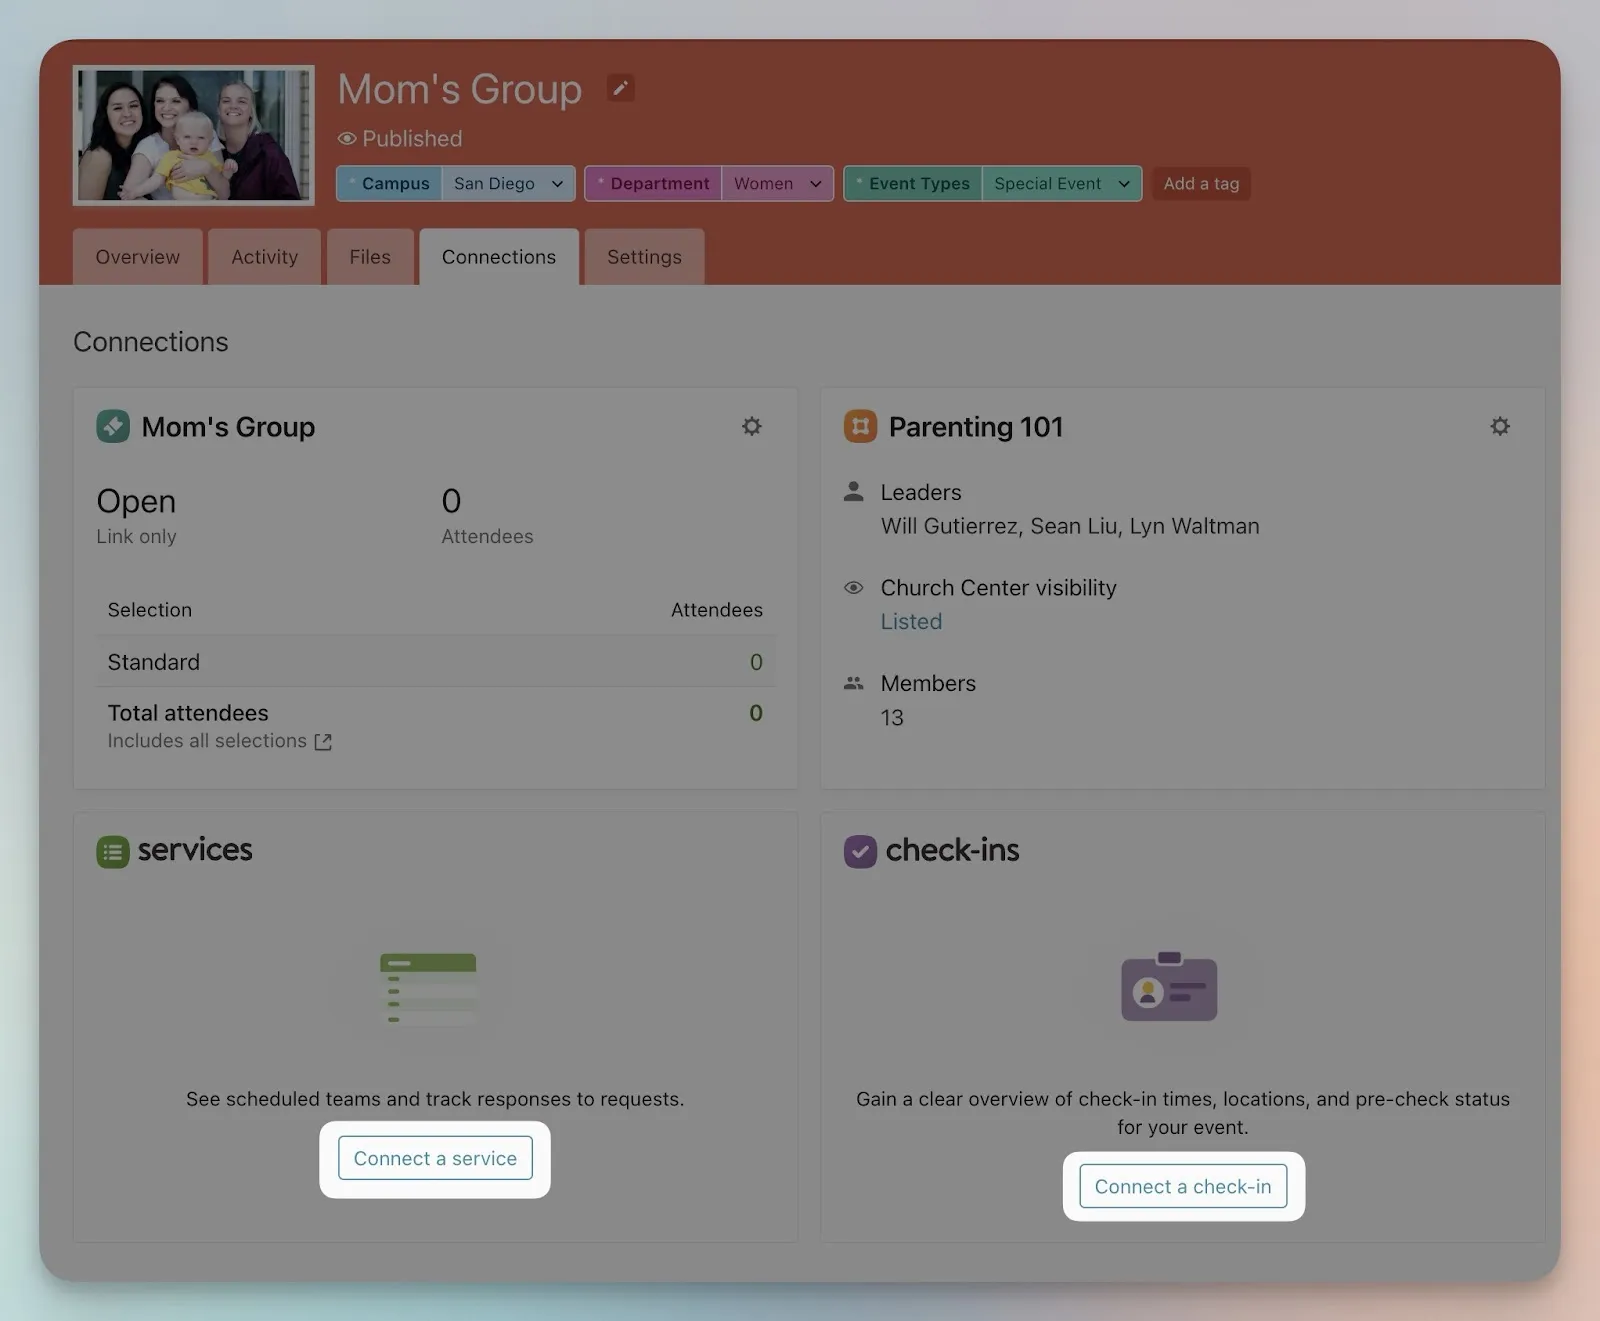Open the gear settings on Parenting 101 card

tap(1499, 427)
